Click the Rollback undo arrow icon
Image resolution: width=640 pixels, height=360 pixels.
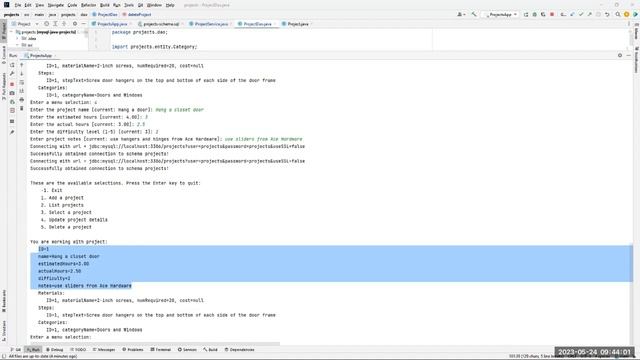607,14
